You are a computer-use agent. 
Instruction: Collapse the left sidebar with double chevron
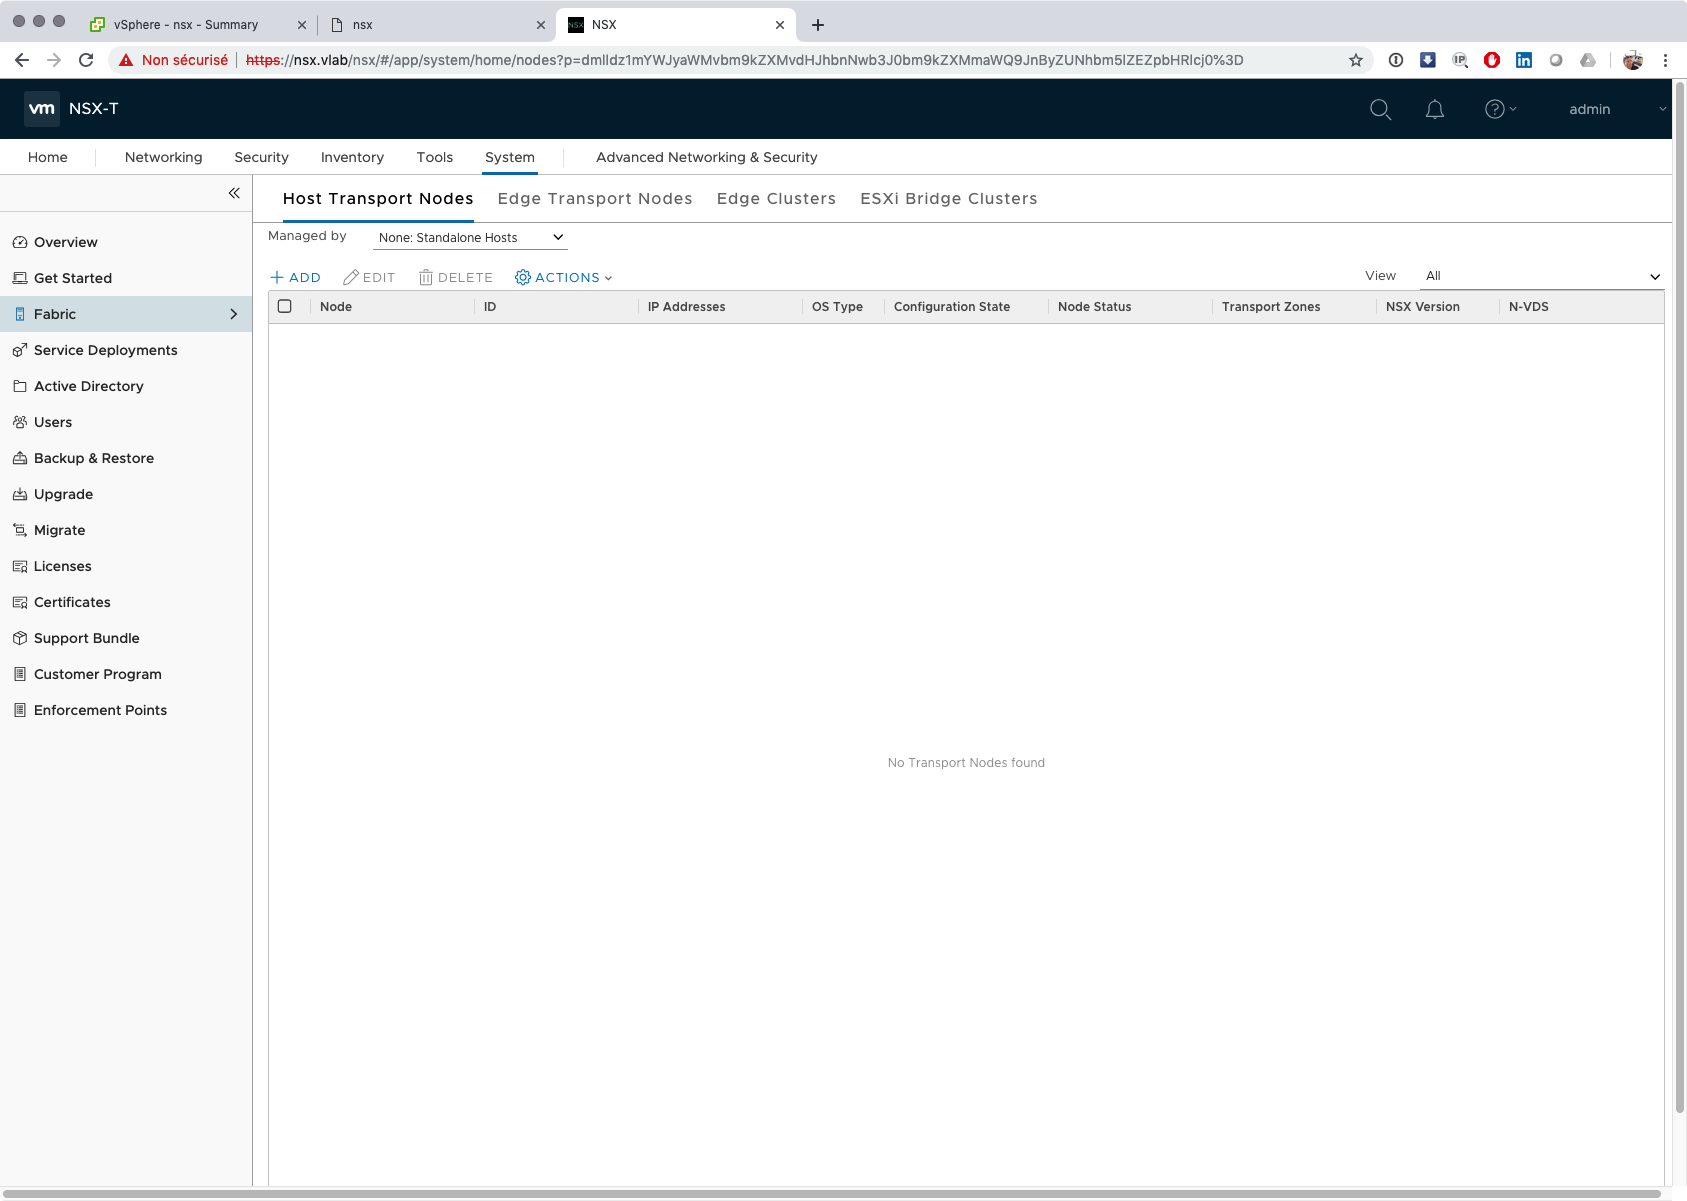pos(234,193)
